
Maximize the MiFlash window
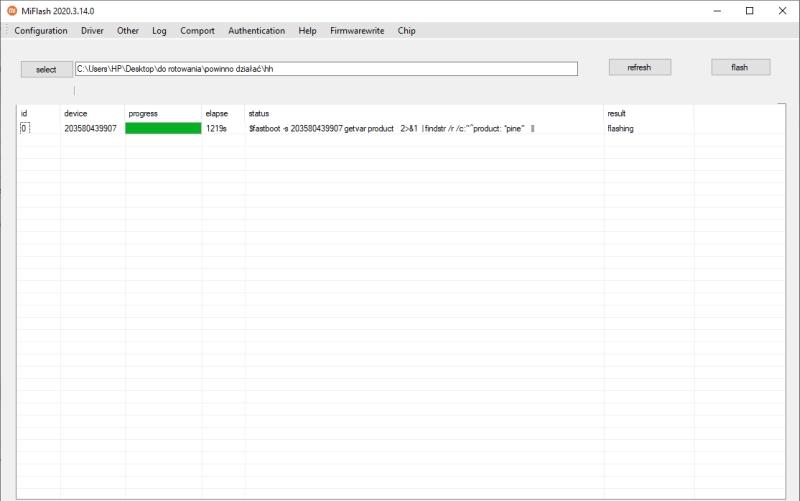749,11
